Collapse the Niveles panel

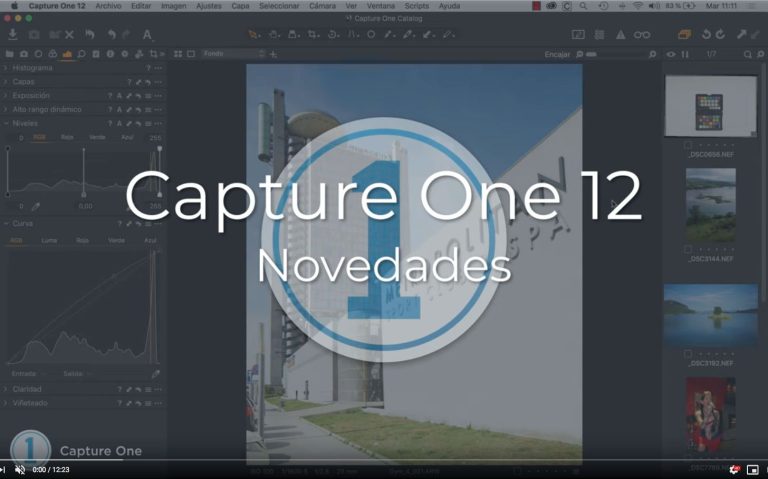(6, 123)
